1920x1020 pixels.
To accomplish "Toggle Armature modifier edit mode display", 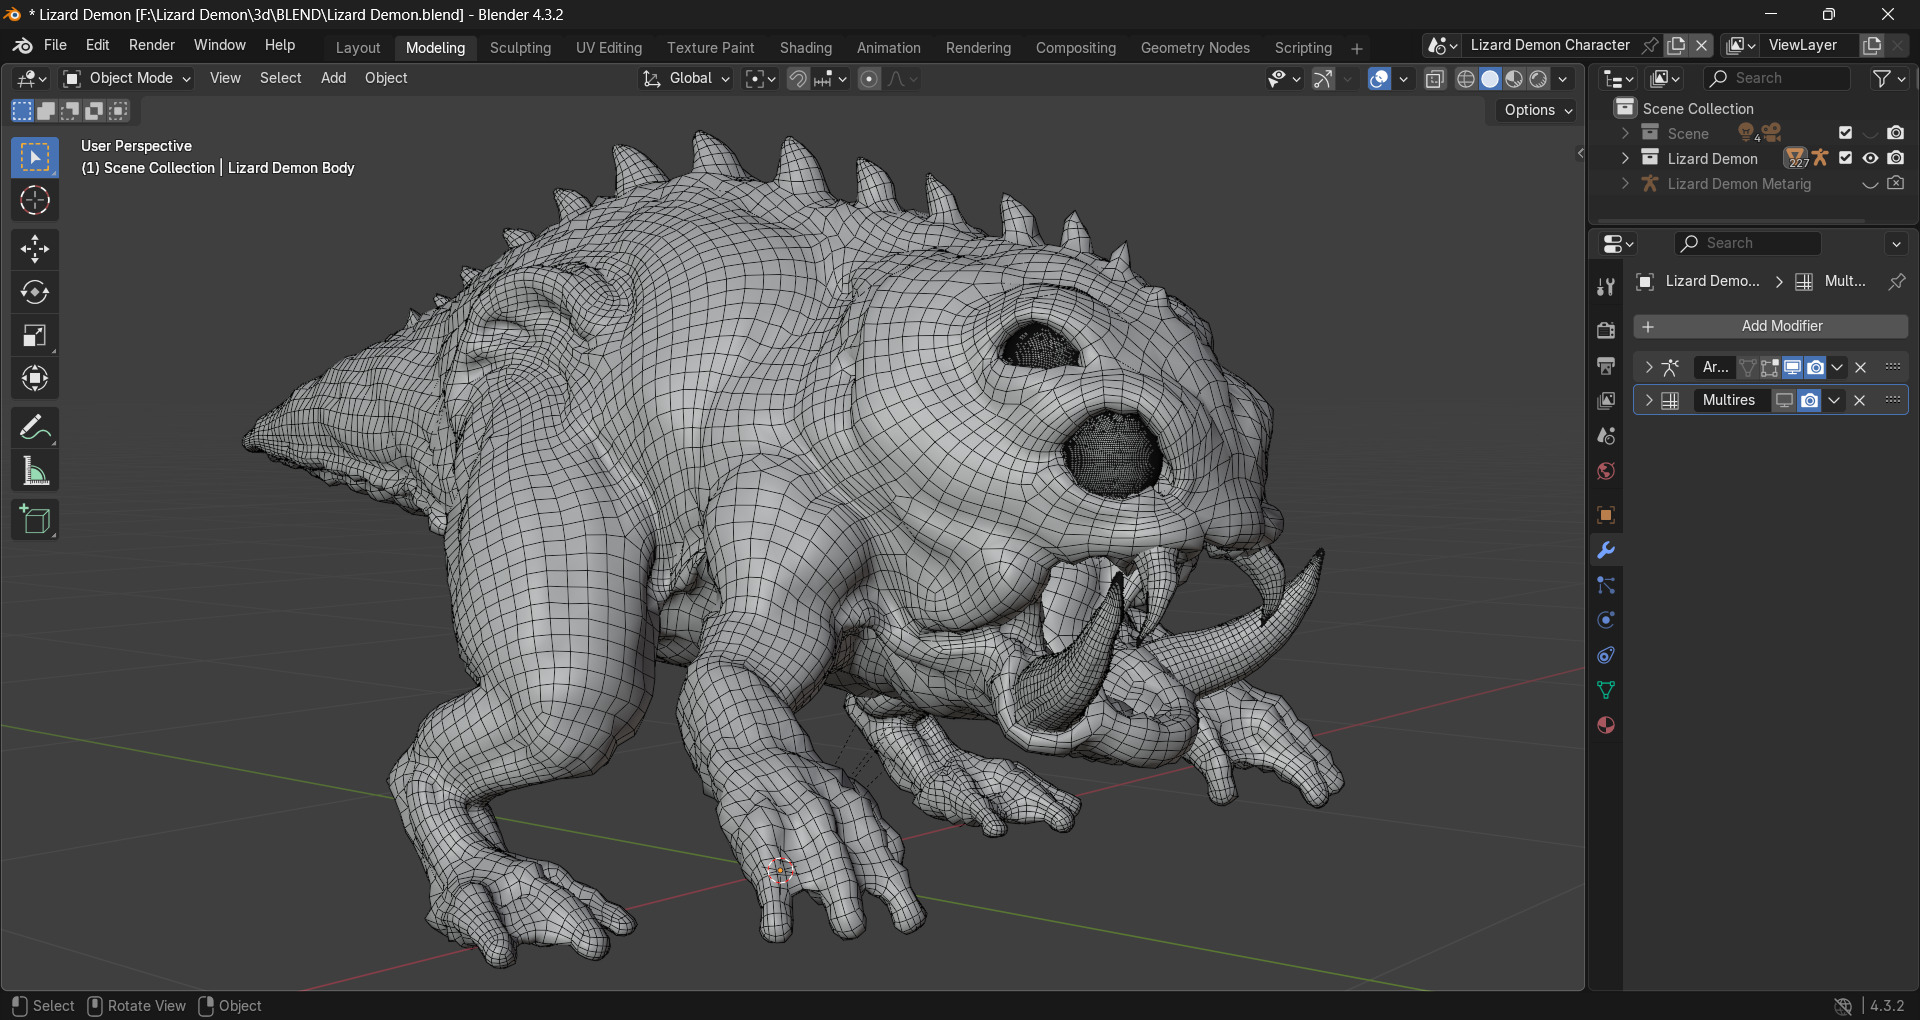I will [x=1770, y=367].
